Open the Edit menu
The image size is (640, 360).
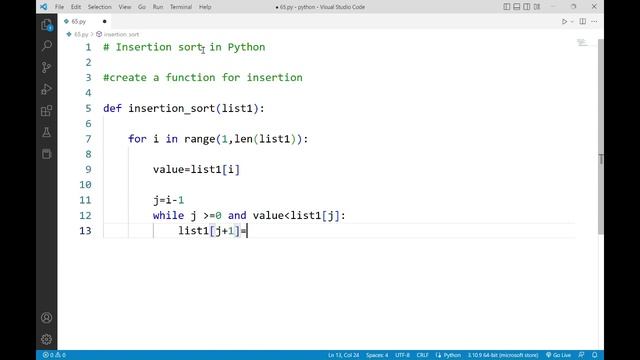(x=76, y=7)
